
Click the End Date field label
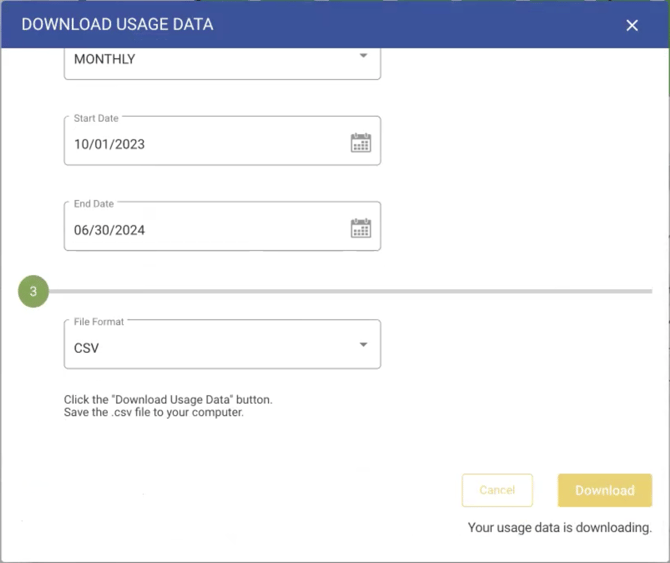(x=94, y=204)
